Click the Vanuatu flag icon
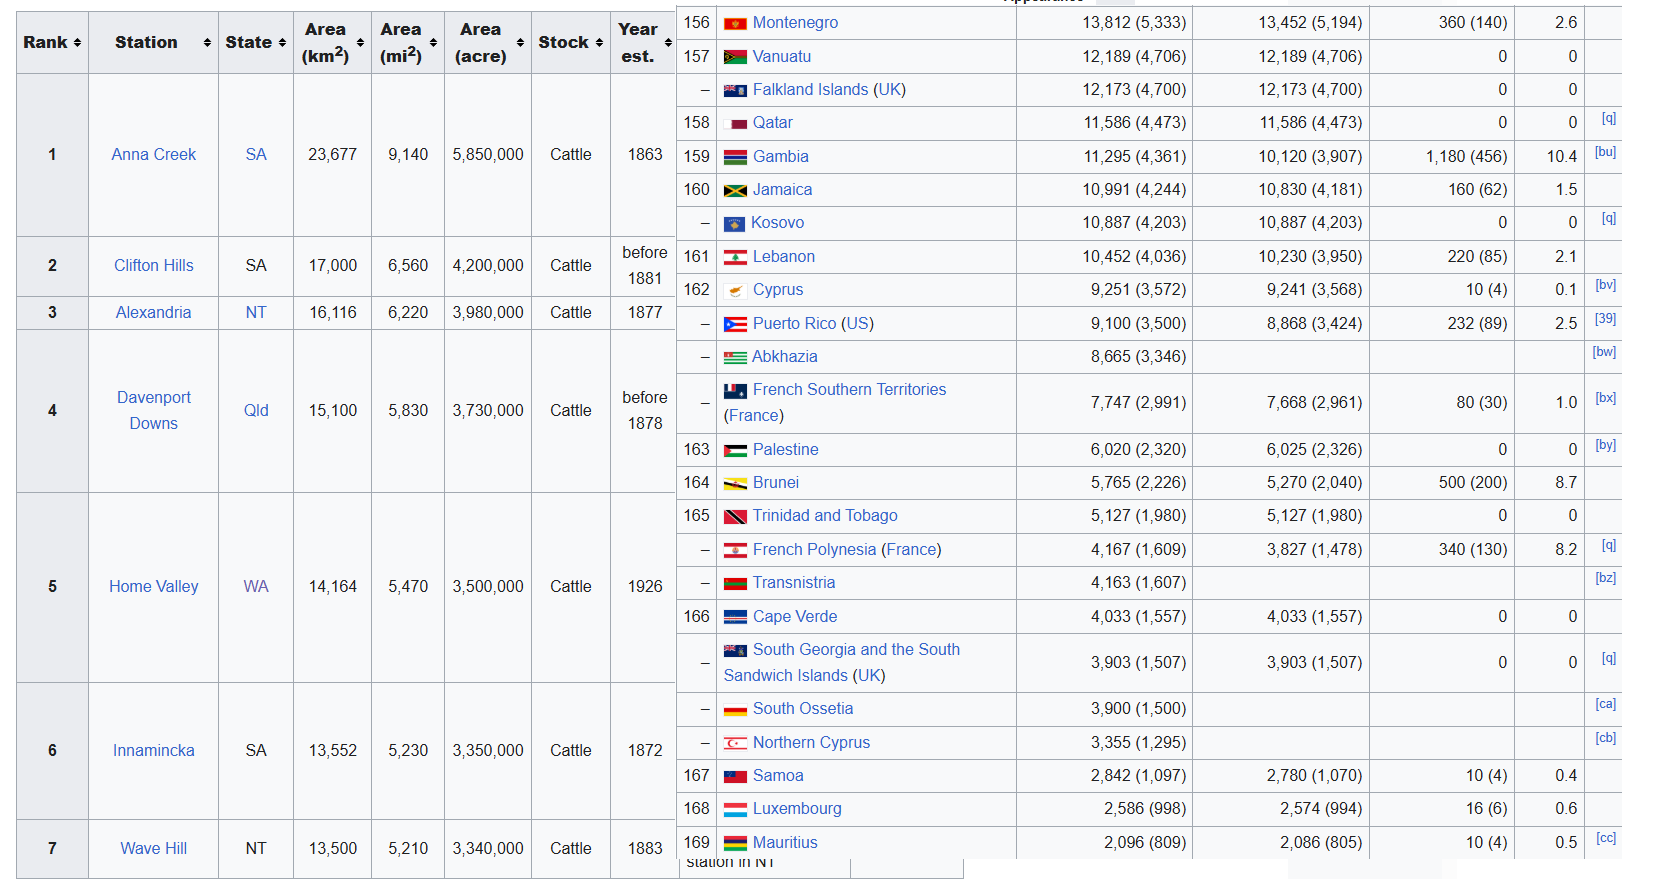The image size is (1653, 879). (735, 57)
